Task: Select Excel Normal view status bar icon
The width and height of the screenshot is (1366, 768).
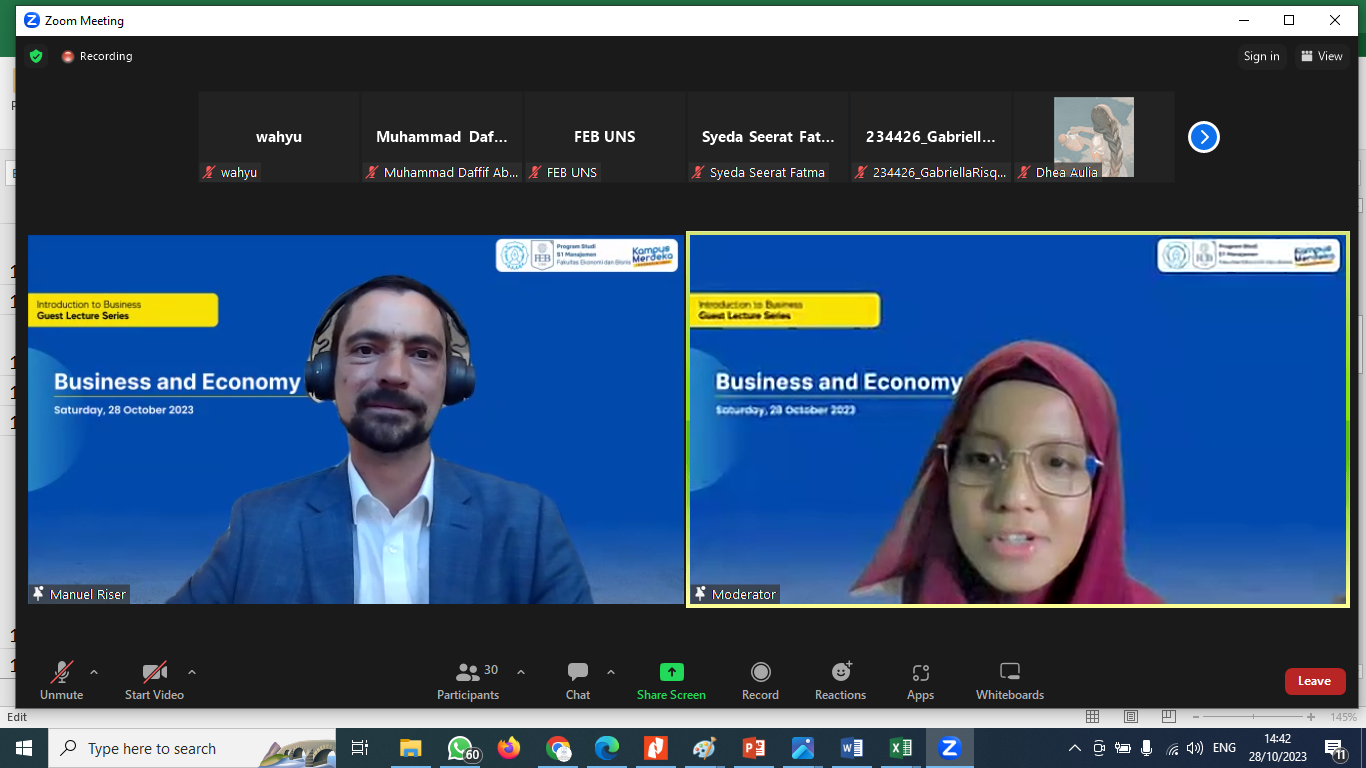Action: coord(1093,717)
